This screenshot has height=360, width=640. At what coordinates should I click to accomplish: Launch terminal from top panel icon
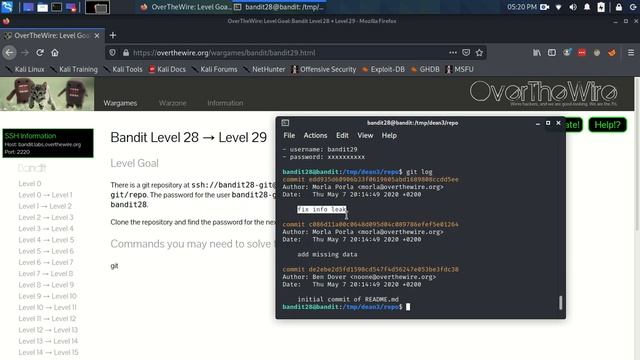pyautogui.click(x=57, y=7)
